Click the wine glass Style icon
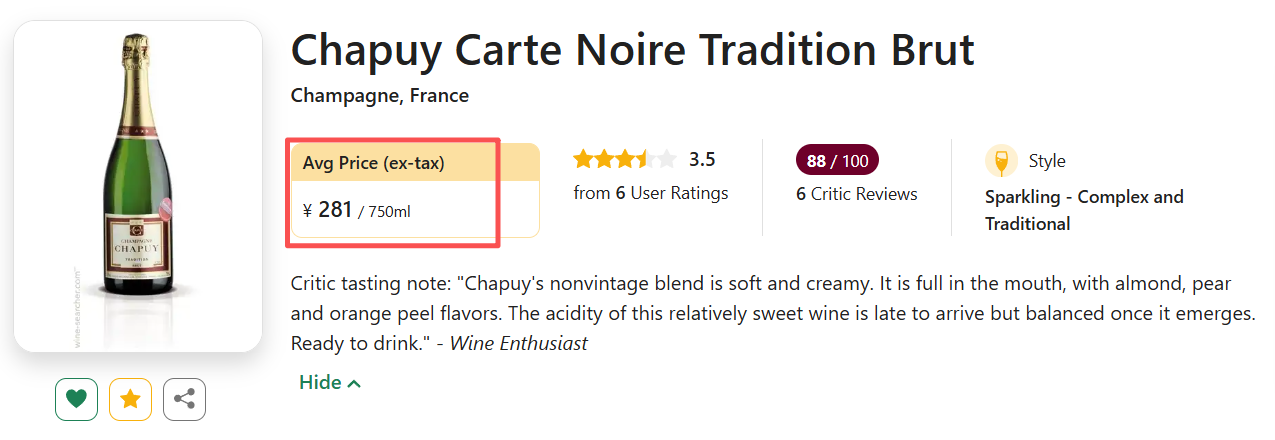Screen dimensions: 1275x440 1001,161
